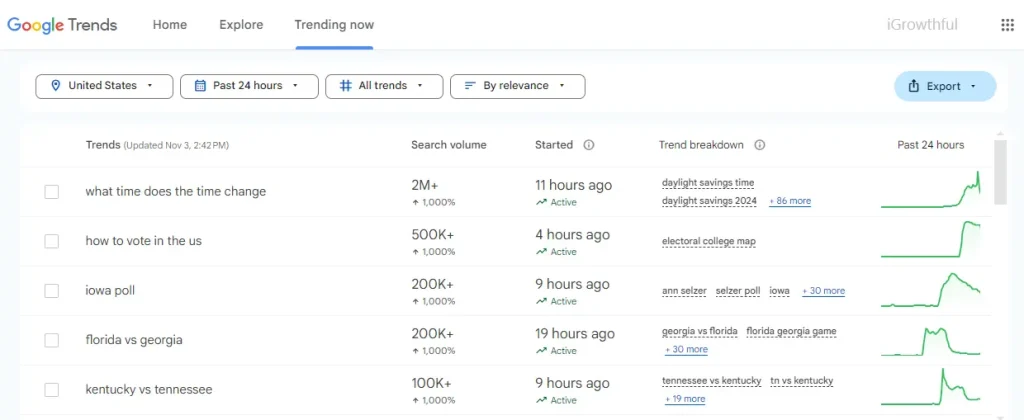Click the Past 24 hours column header

pyautogui.click(x=931, y=145)
